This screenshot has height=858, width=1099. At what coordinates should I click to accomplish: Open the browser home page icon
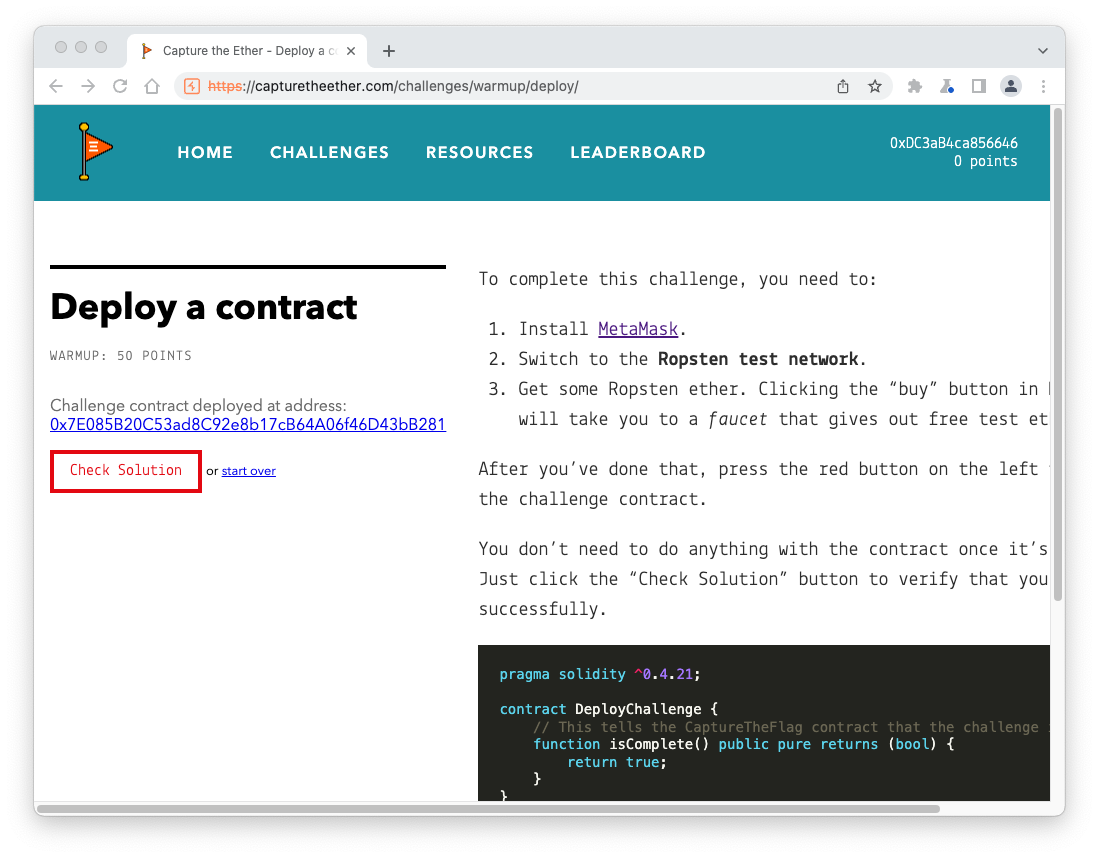coord(152,86)
